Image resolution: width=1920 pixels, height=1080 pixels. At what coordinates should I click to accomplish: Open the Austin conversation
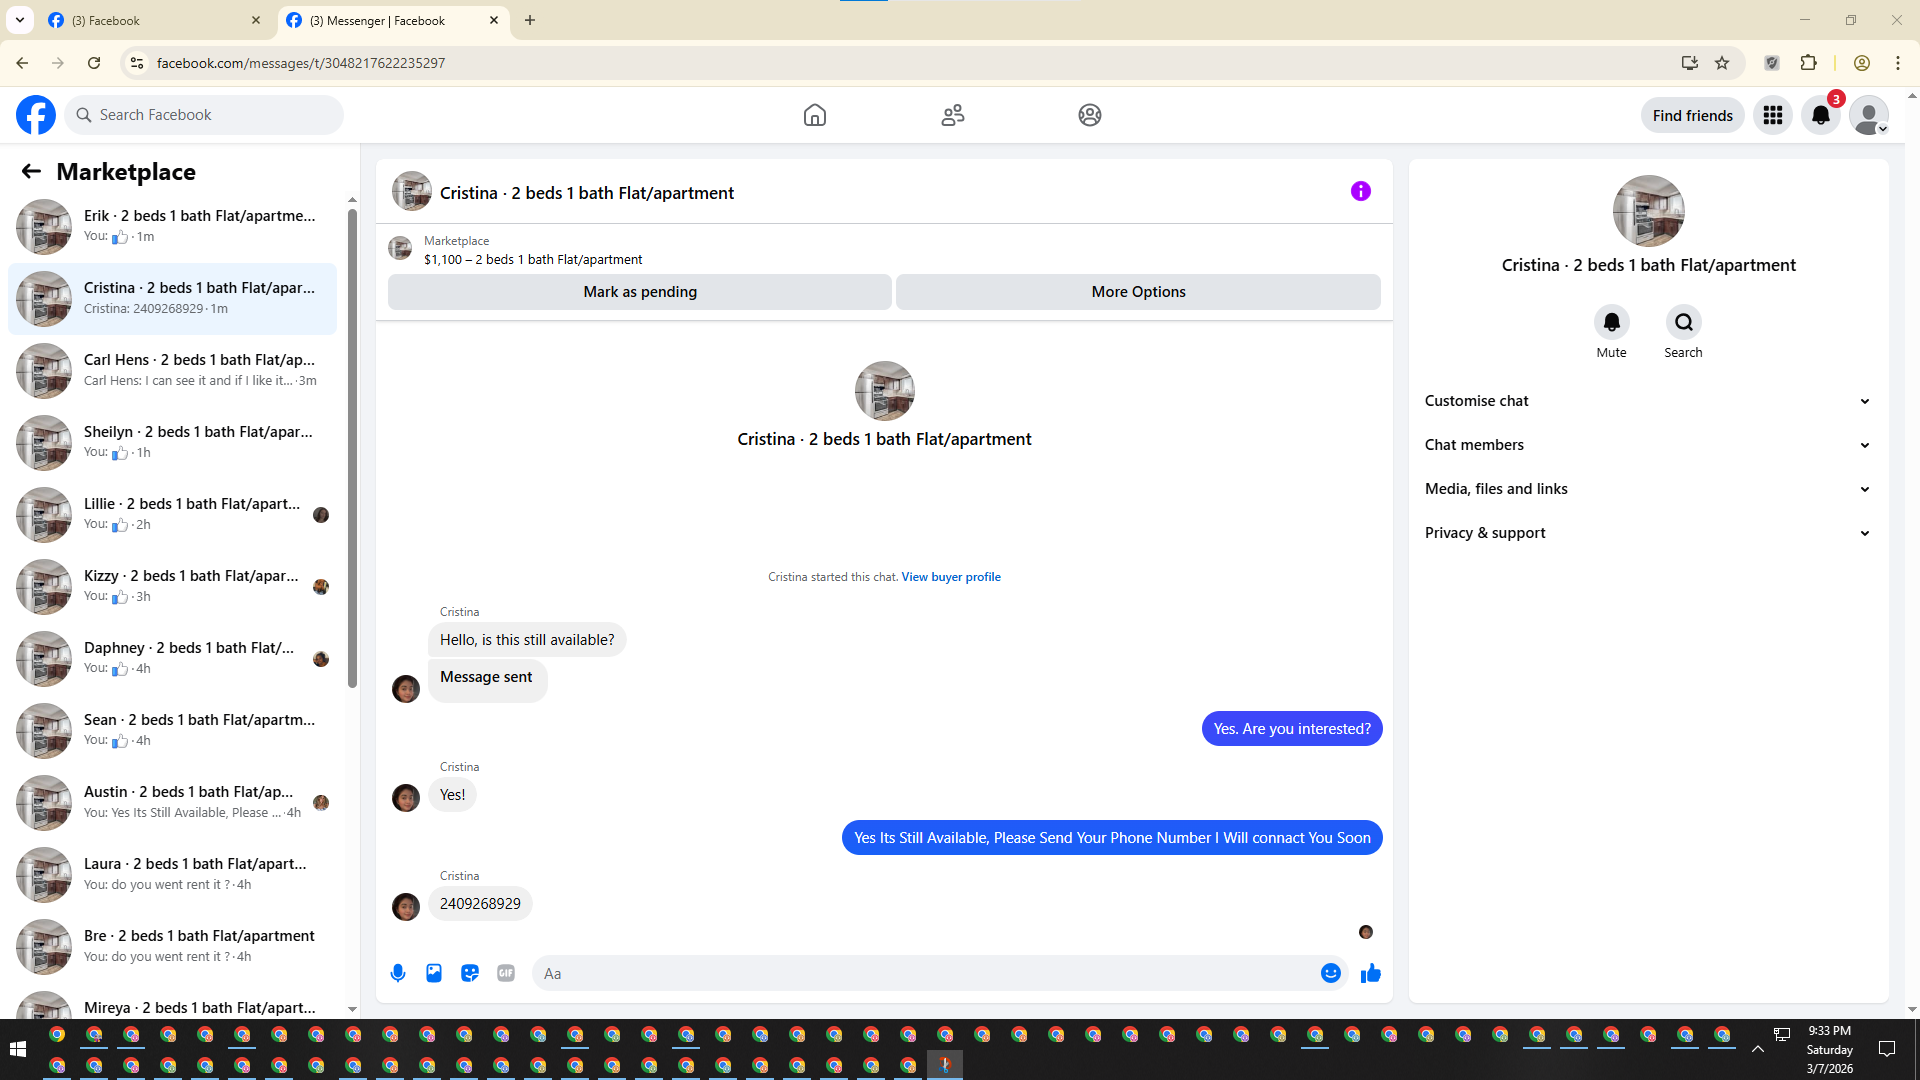click(173, 803)
